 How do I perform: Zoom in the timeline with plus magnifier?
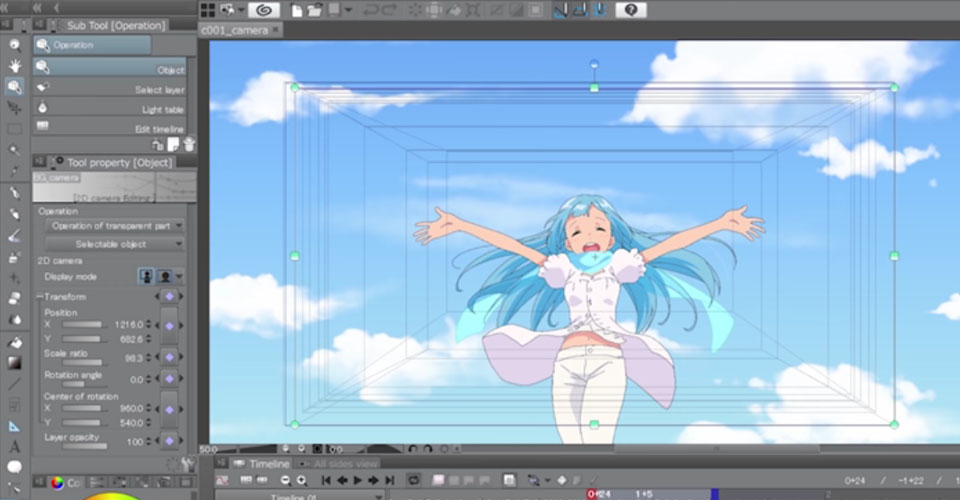click(302, 480)
